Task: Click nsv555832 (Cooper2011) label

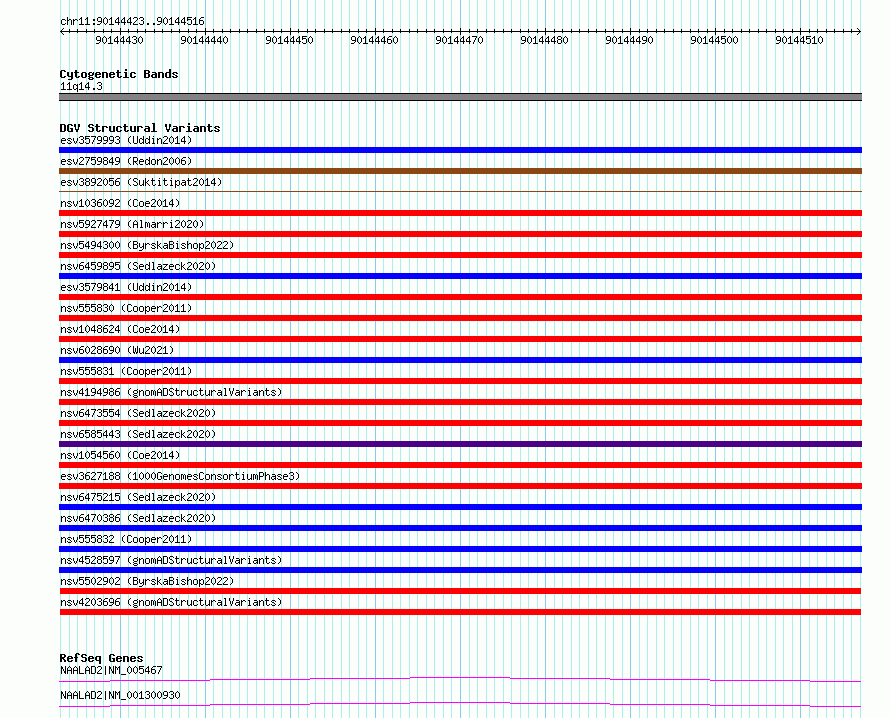Action: click(x=126, y=539)
